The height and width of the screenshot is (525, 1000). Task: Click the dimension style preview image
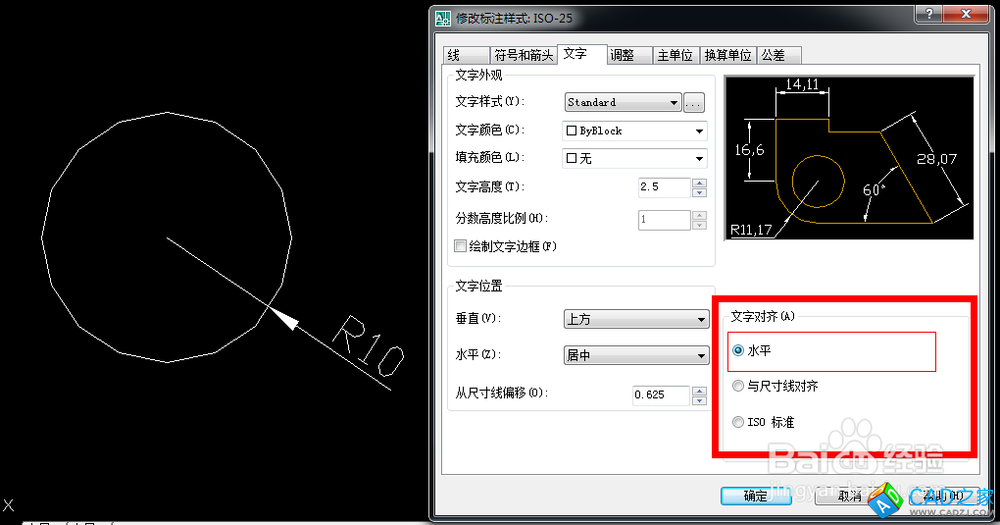click(x=848, y=158)
